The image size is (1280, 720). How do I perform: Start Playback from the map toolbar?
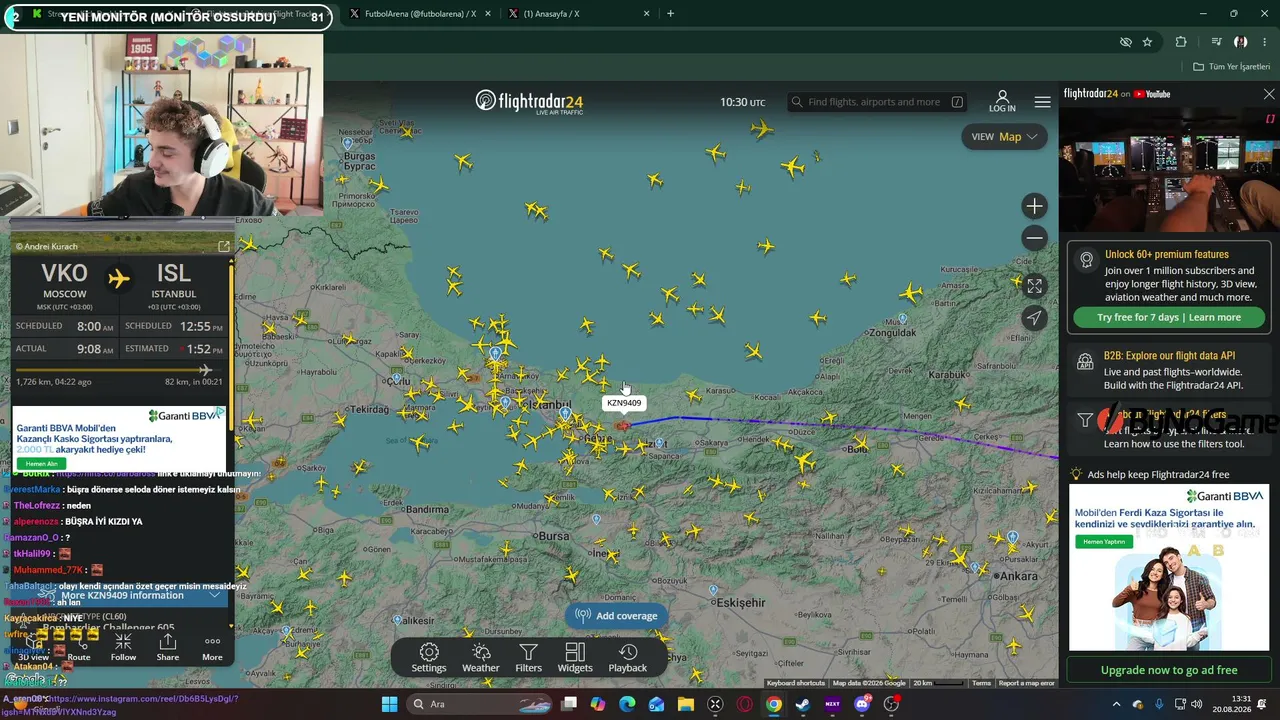[x=628, y=658]
